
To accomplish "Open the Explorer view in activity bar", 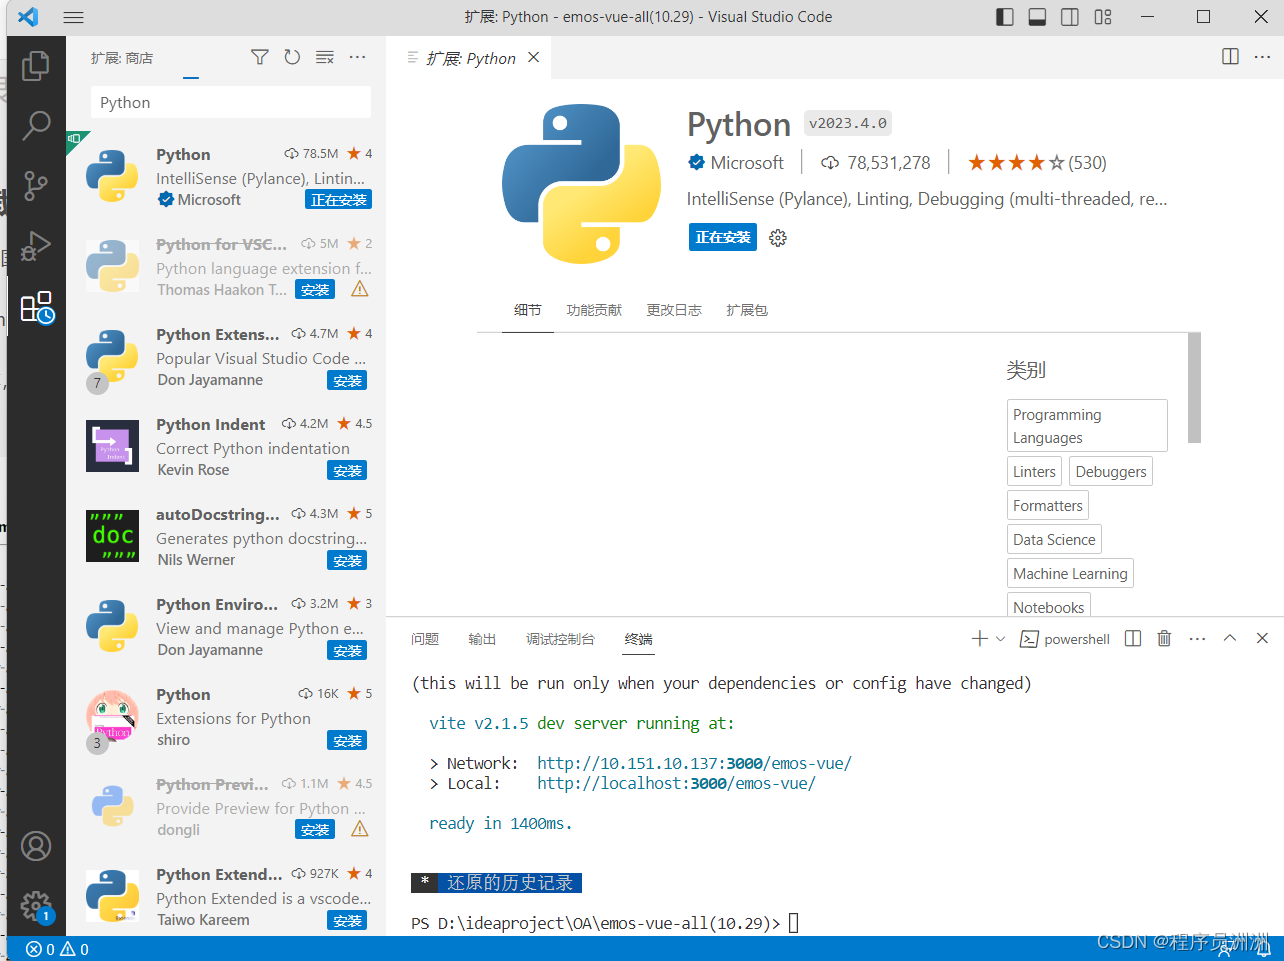I will point(36,66).
